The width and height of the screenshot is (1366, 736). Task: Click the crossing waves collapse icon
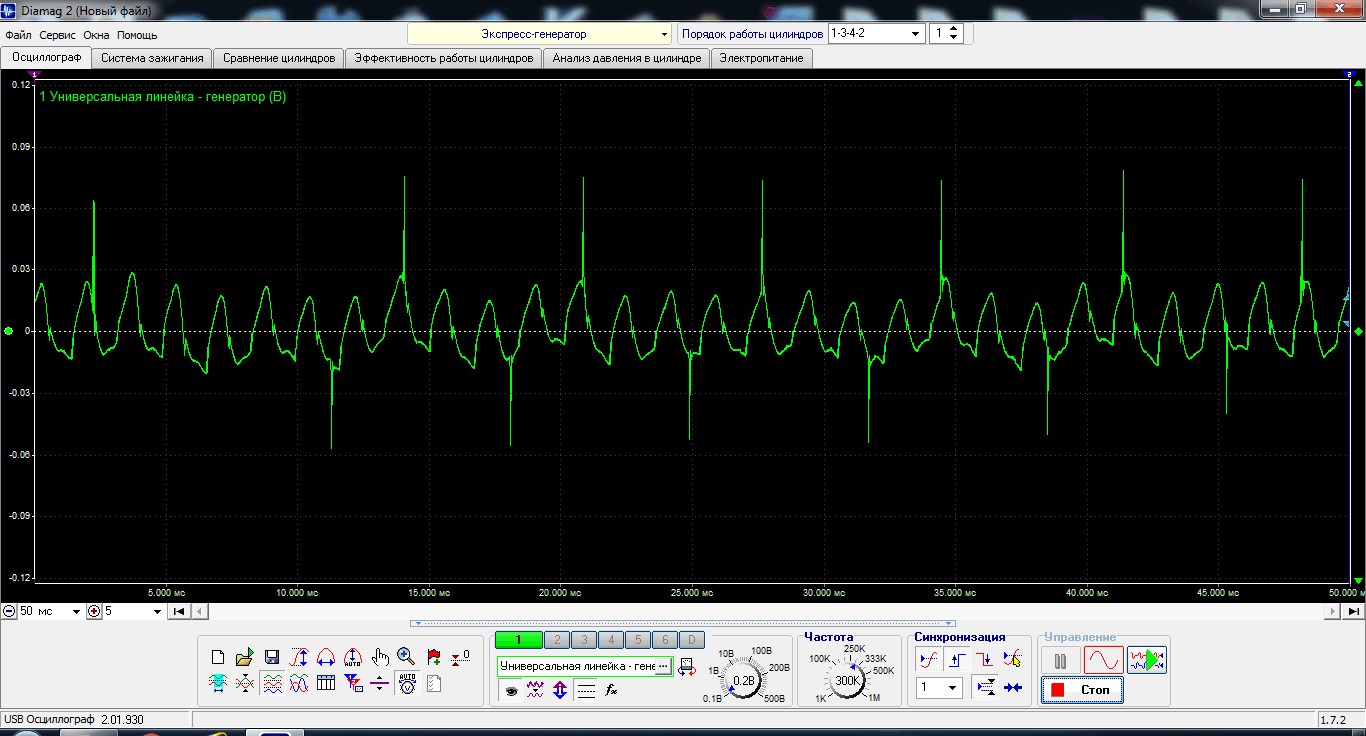tap(245, 684)
